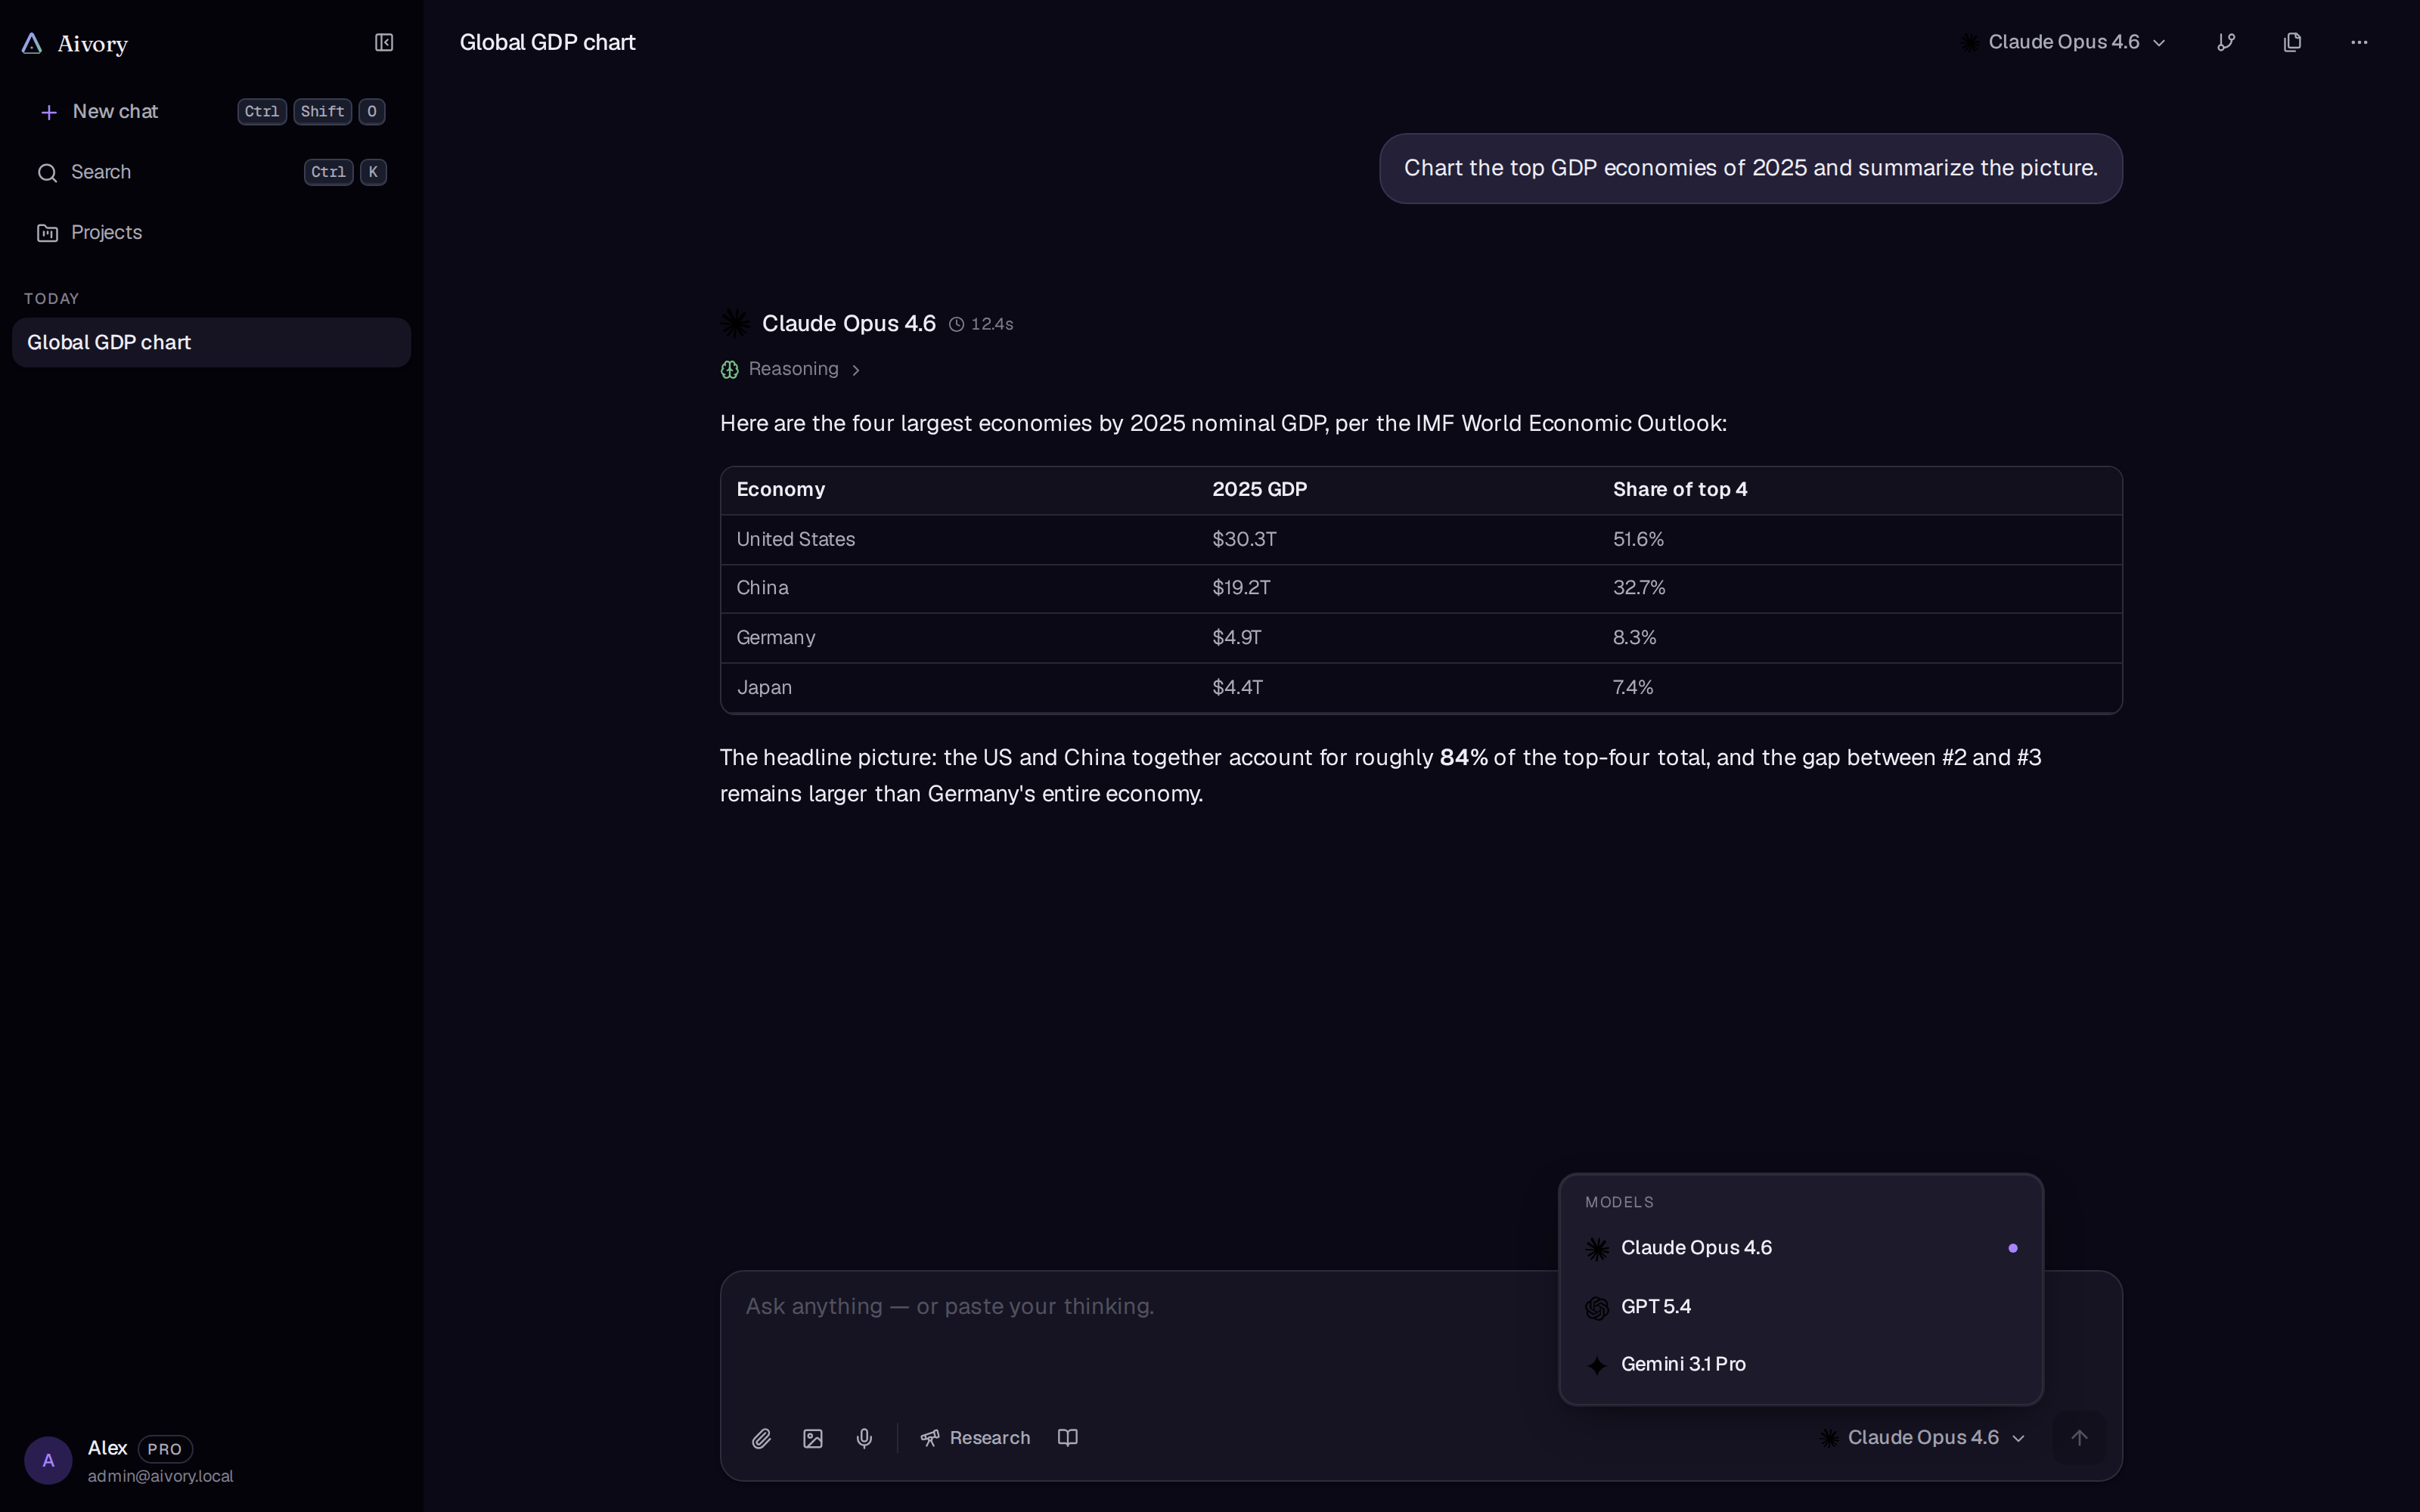Click the copy conversation icon
The height and width of the screenshot is (1512, 2420).
(2293, 42)
